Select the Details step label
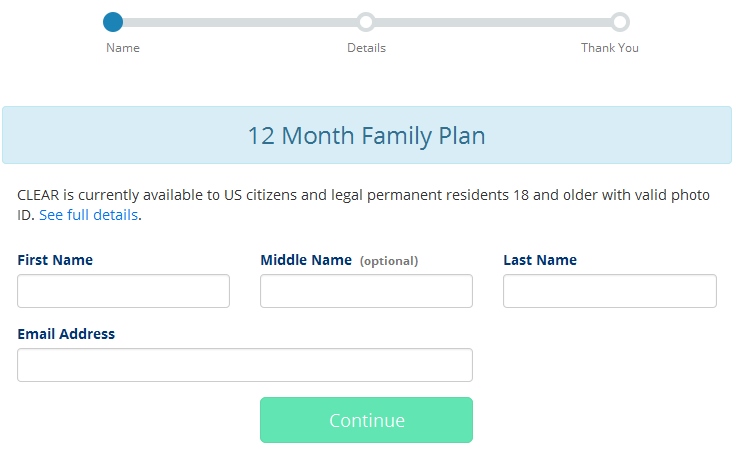This screenshot has height=456, width=742. coord(366,48)
